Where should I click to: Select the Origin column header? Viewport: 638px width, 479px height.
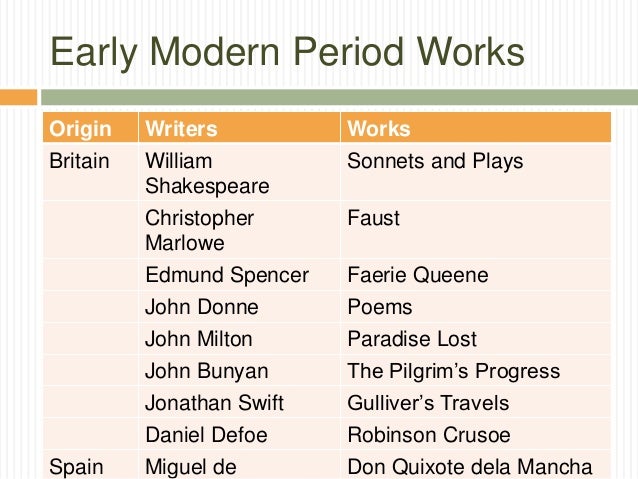click(x=90, y=127)
